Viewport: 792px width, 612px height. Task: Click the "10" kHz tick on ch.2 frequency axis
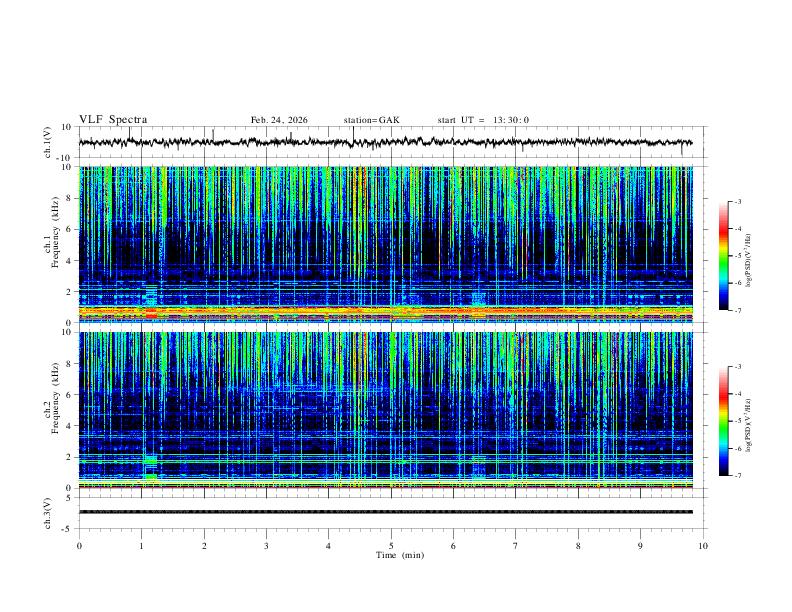coord(66,332)
